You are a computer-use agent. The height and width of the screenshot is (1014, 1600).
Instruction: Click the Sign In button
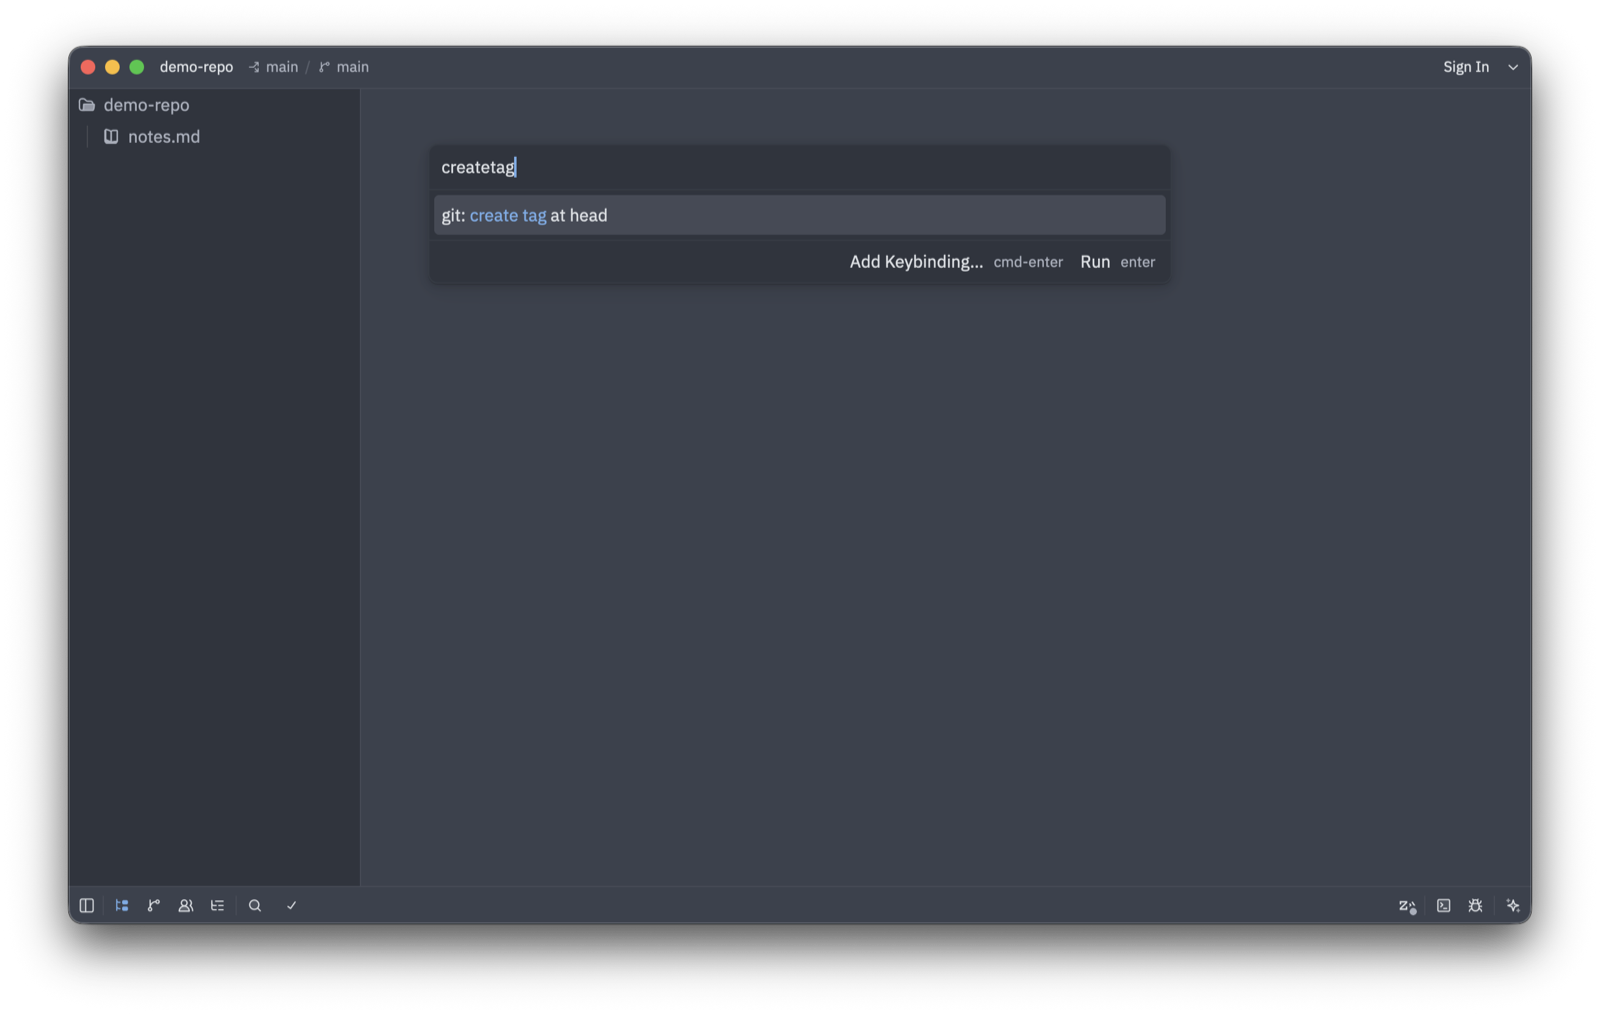[1466, 67]
